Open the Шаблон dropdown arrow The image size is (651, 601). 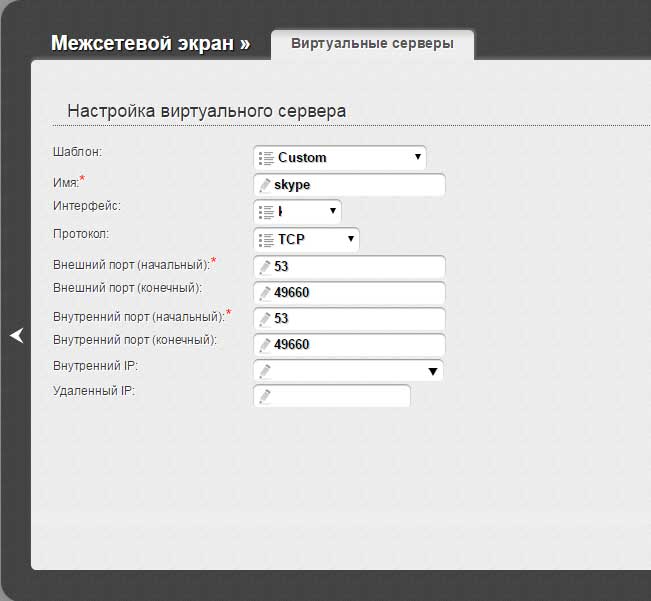click(x=417, y=158)
